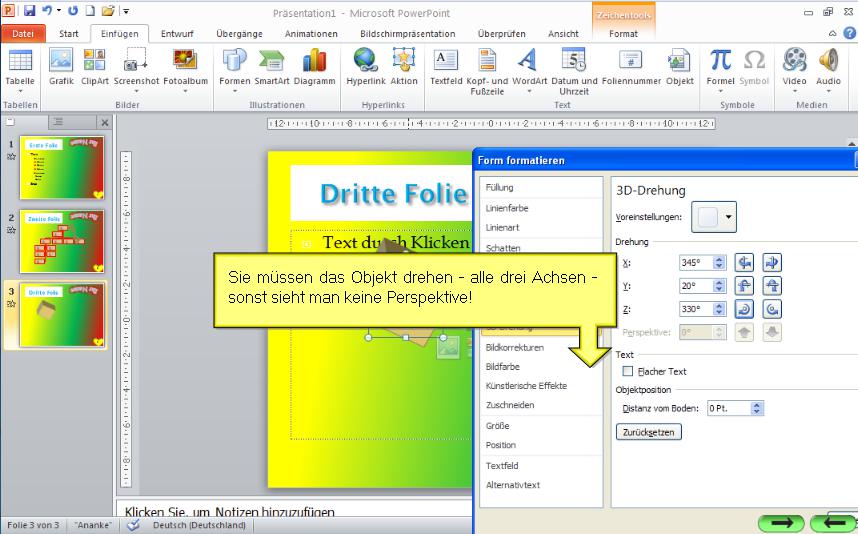Screen dimensions: 858x534
Task: Click the SmartArt graphic icon
Action: 271,66
